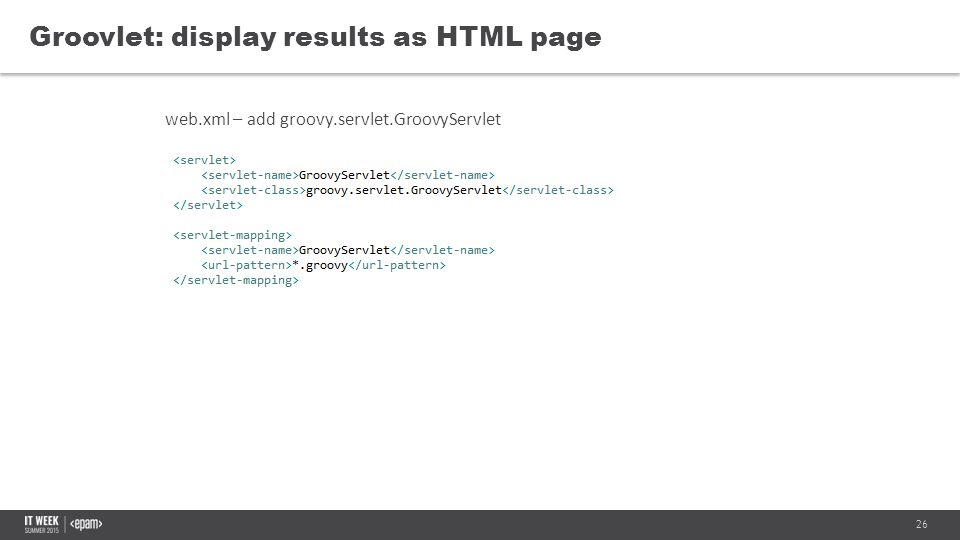Click the closing </servlet-mapping> tag line
The image size is (960, 540).
coord(236,280)
